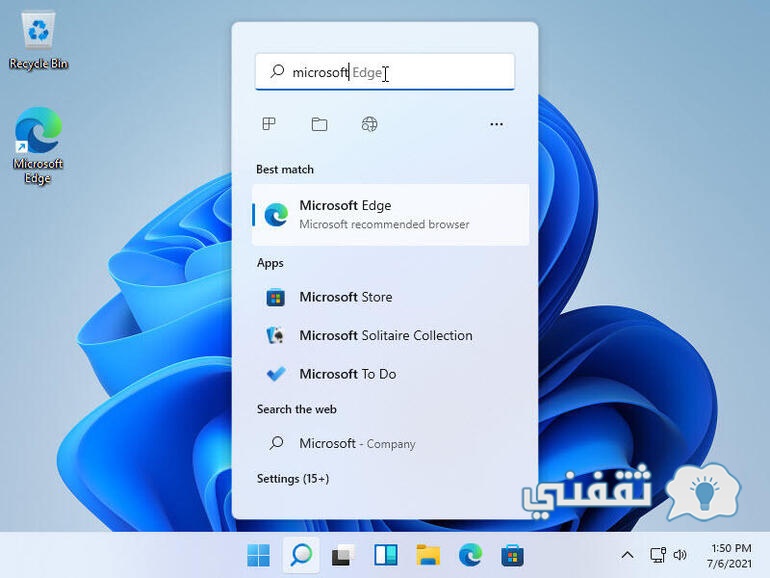Open the more options ellipsis menu
This screenshot has height=578, width=770.
pyautogui.click(x=496, y=124)
